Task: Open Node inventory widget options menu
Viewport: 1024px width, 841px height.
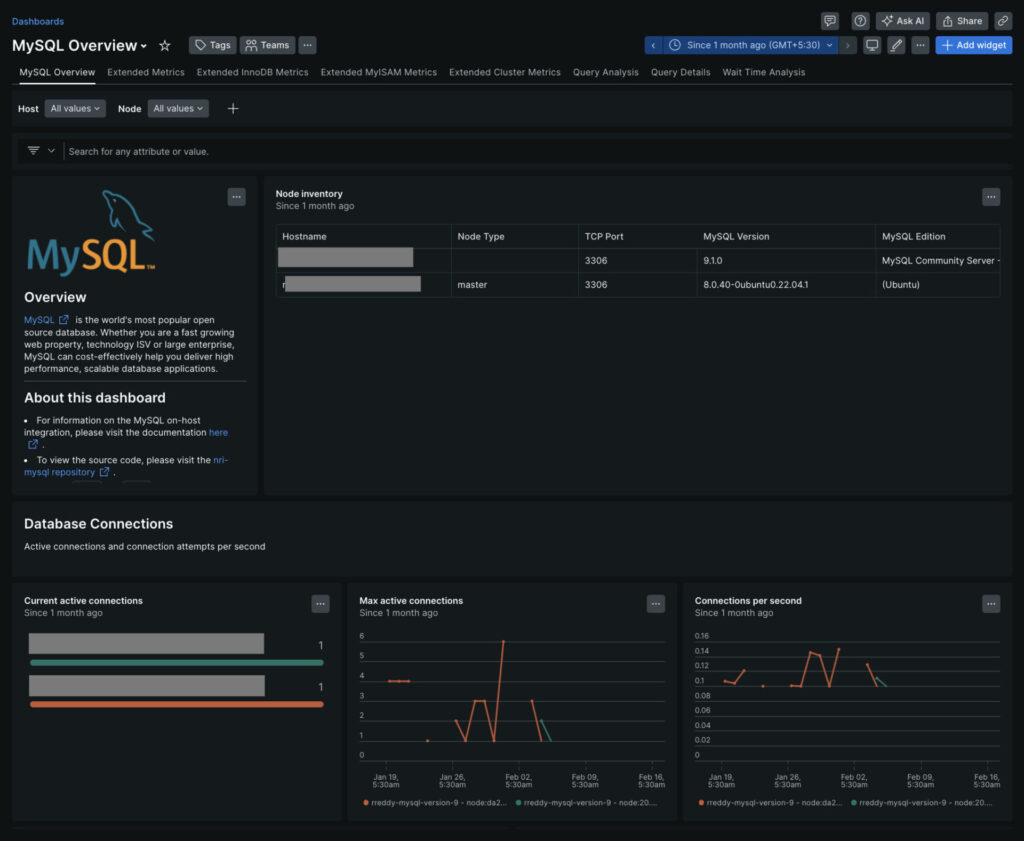Action: tap(990, 197)
